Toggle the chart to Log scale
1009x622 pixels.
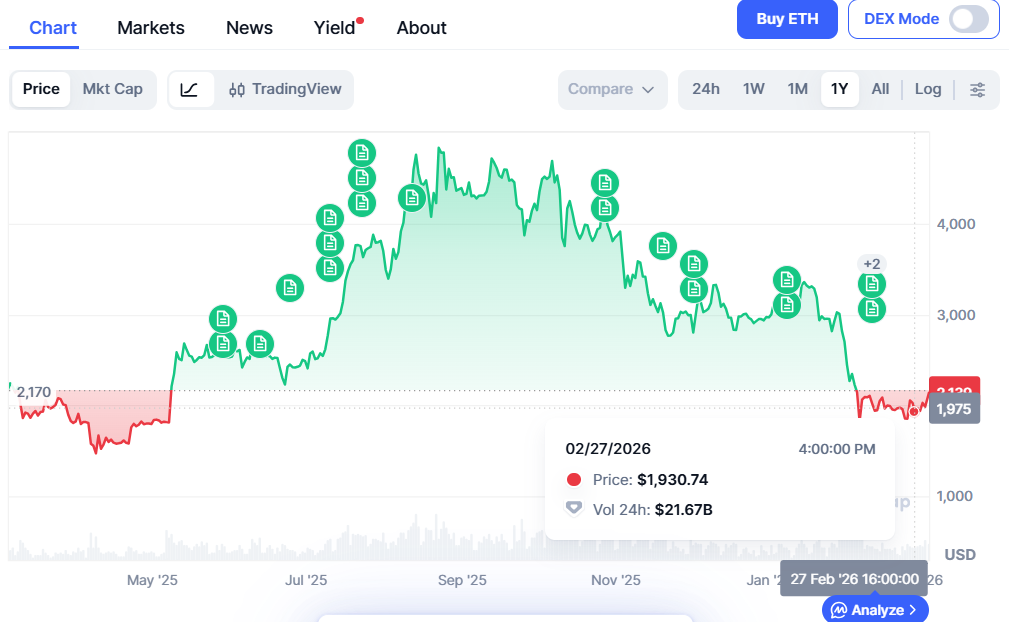coord(928,89)
